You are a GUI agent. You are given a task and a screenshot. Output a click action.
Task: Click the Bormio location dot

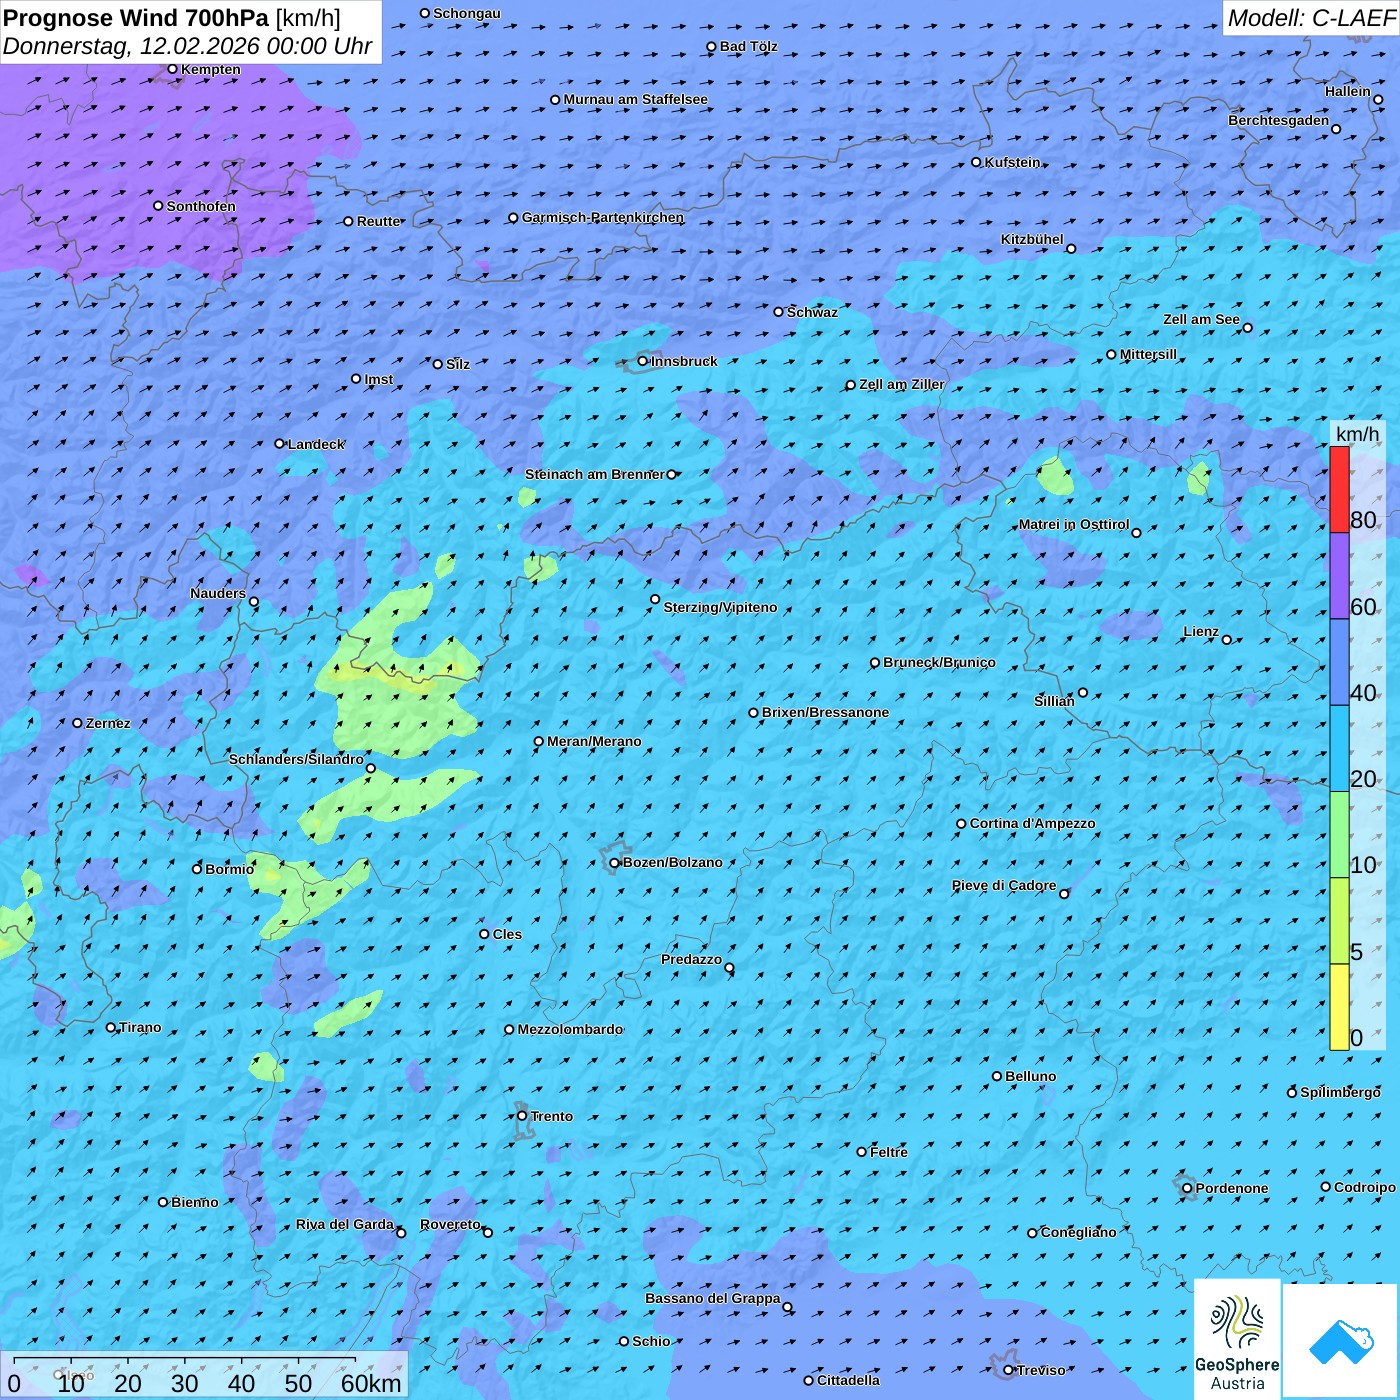(197, 869)
